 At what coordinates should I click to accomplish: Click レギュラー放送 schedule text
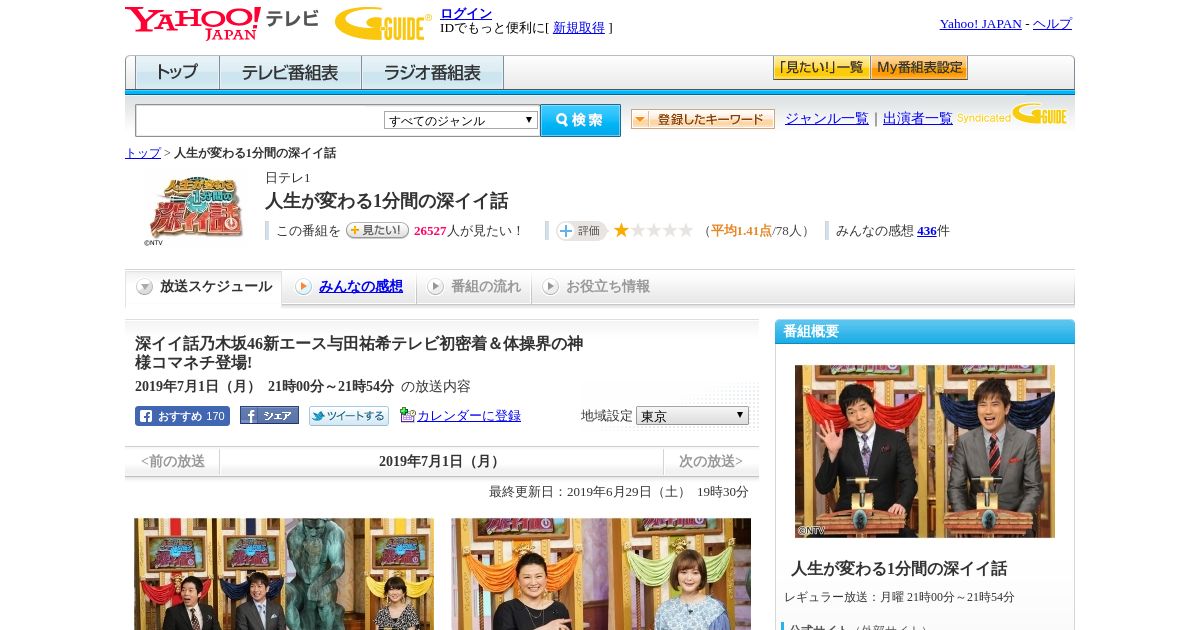click(899, 597)
